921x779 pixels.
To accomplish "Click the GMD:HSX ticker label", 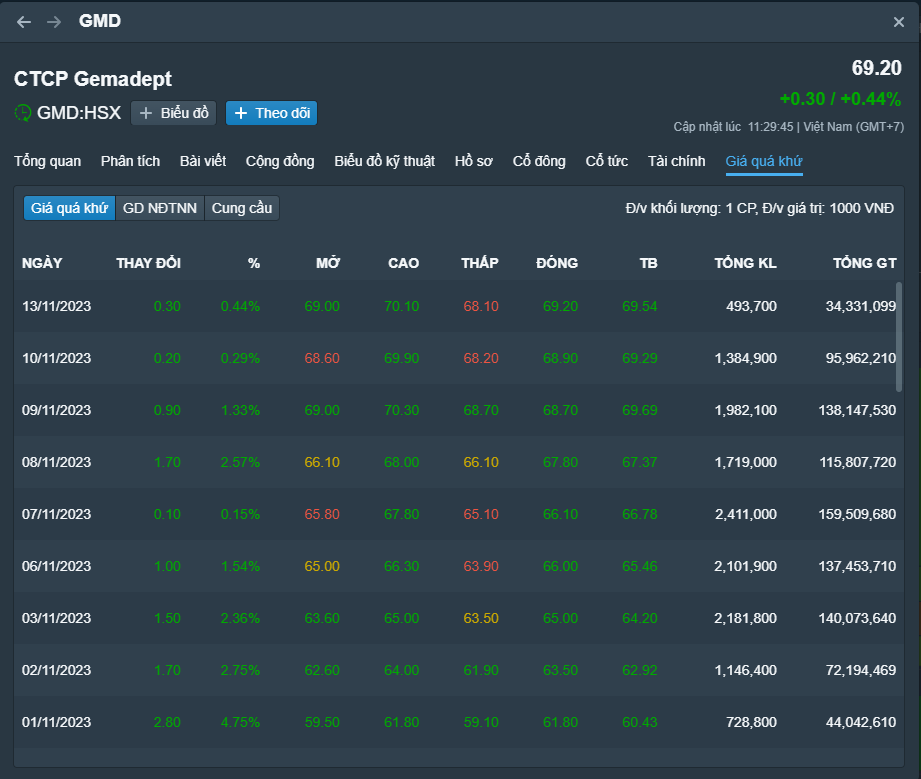I will pyautogui.click(x=79, y=113).
